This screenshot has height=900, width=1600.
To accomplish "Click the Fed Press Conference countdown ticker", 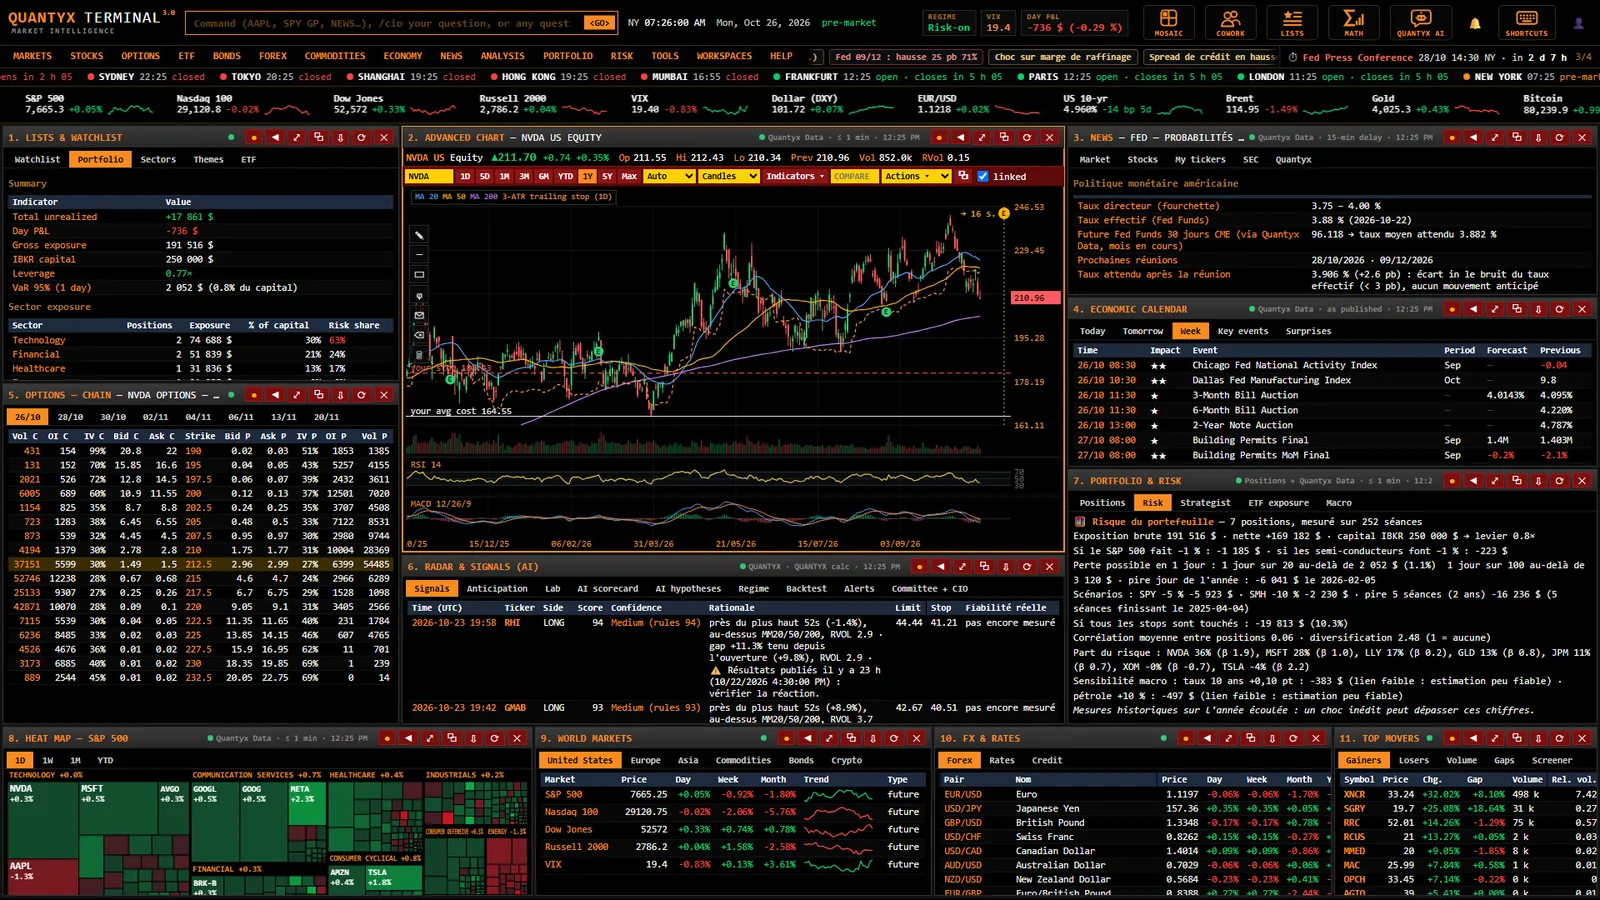I will pos(1438,57).
